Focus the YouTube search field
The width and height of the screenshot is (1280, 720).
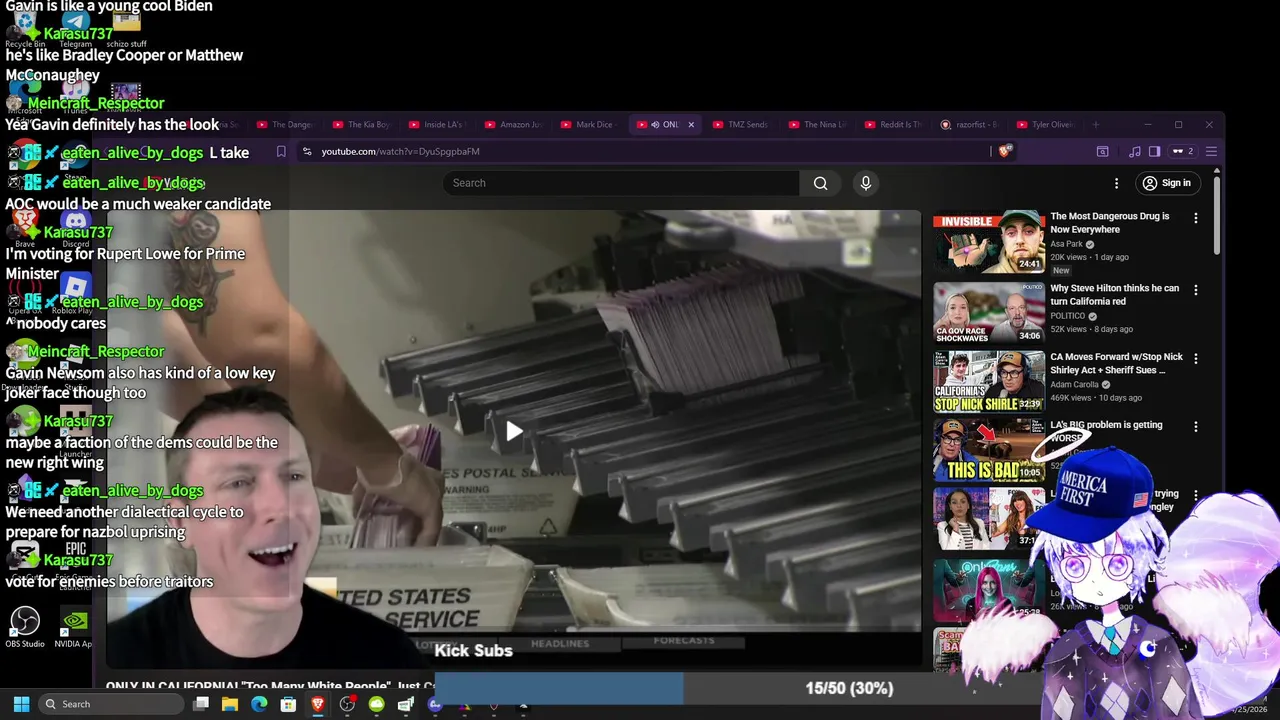pos(621,183)
